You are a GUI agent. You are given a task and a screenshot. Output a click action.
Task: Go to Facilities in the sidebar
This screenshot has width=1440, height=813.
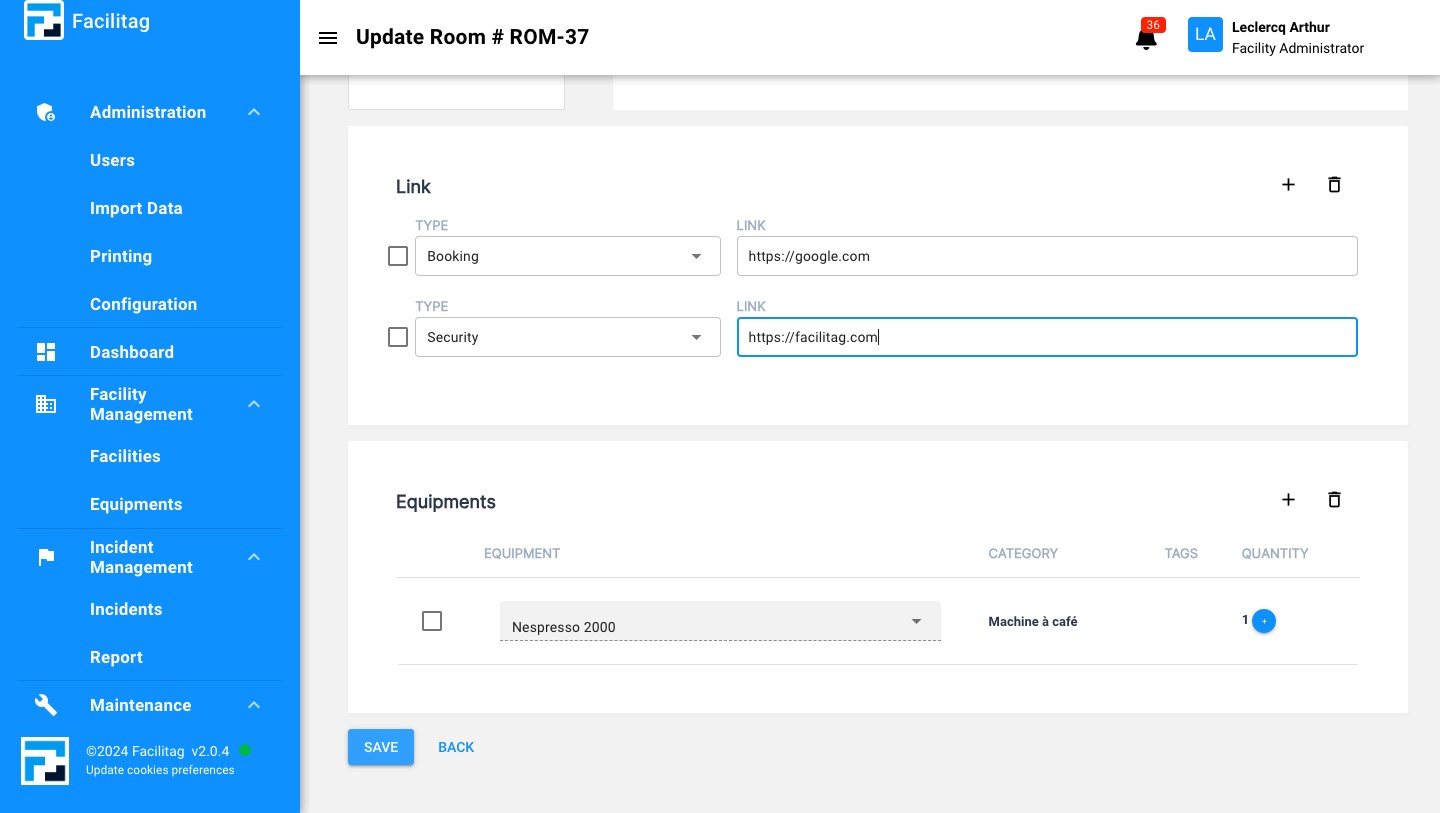[x=125, y=456]
